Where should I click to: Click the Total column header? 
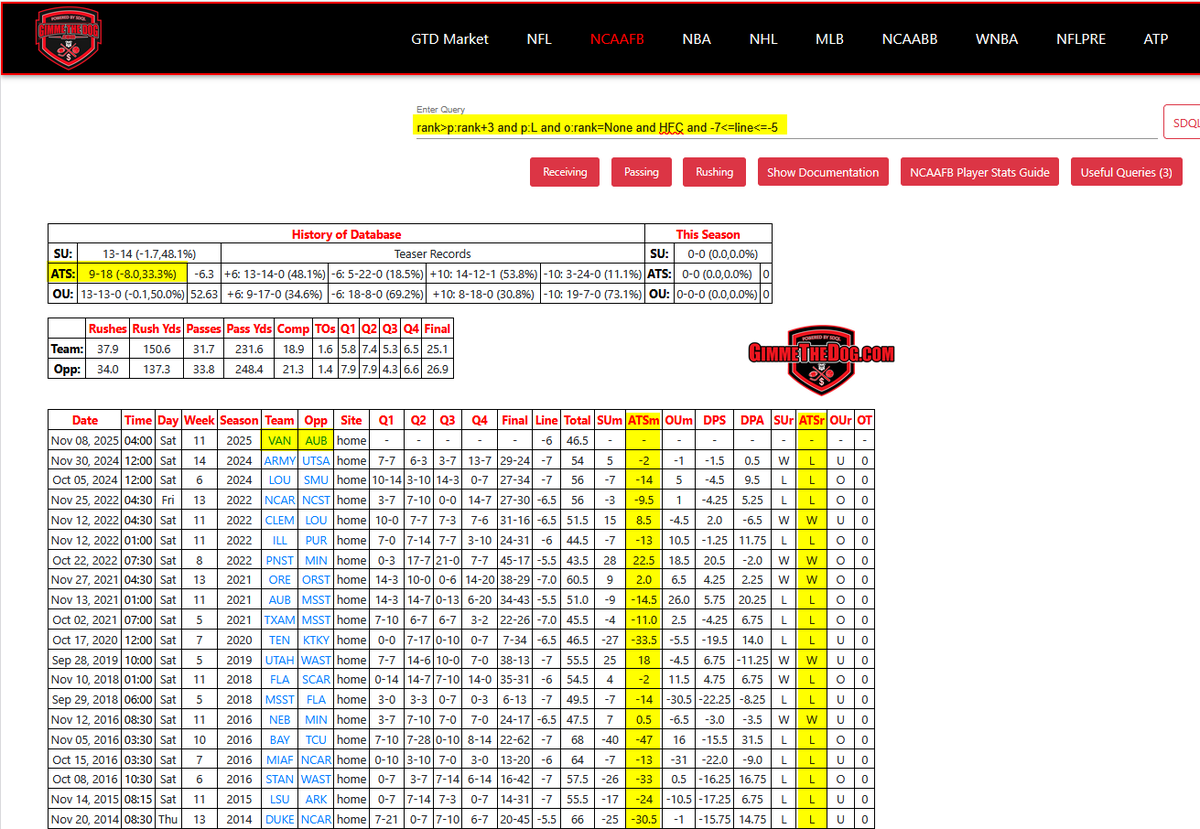click(x=577, y=420)
